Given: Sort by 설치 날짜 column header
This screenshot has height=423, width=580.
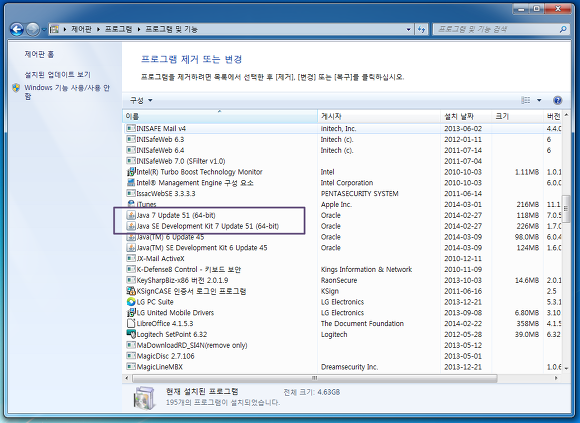Looking at the screenshot, I should 466,116.
